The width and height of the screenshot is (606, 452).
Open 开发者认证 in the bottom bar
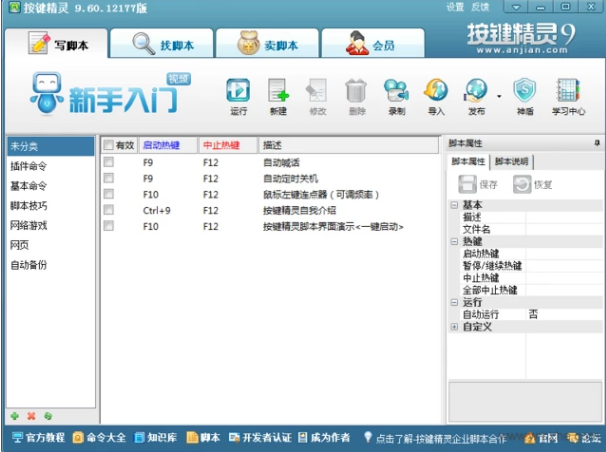click(x=260, y=438)
